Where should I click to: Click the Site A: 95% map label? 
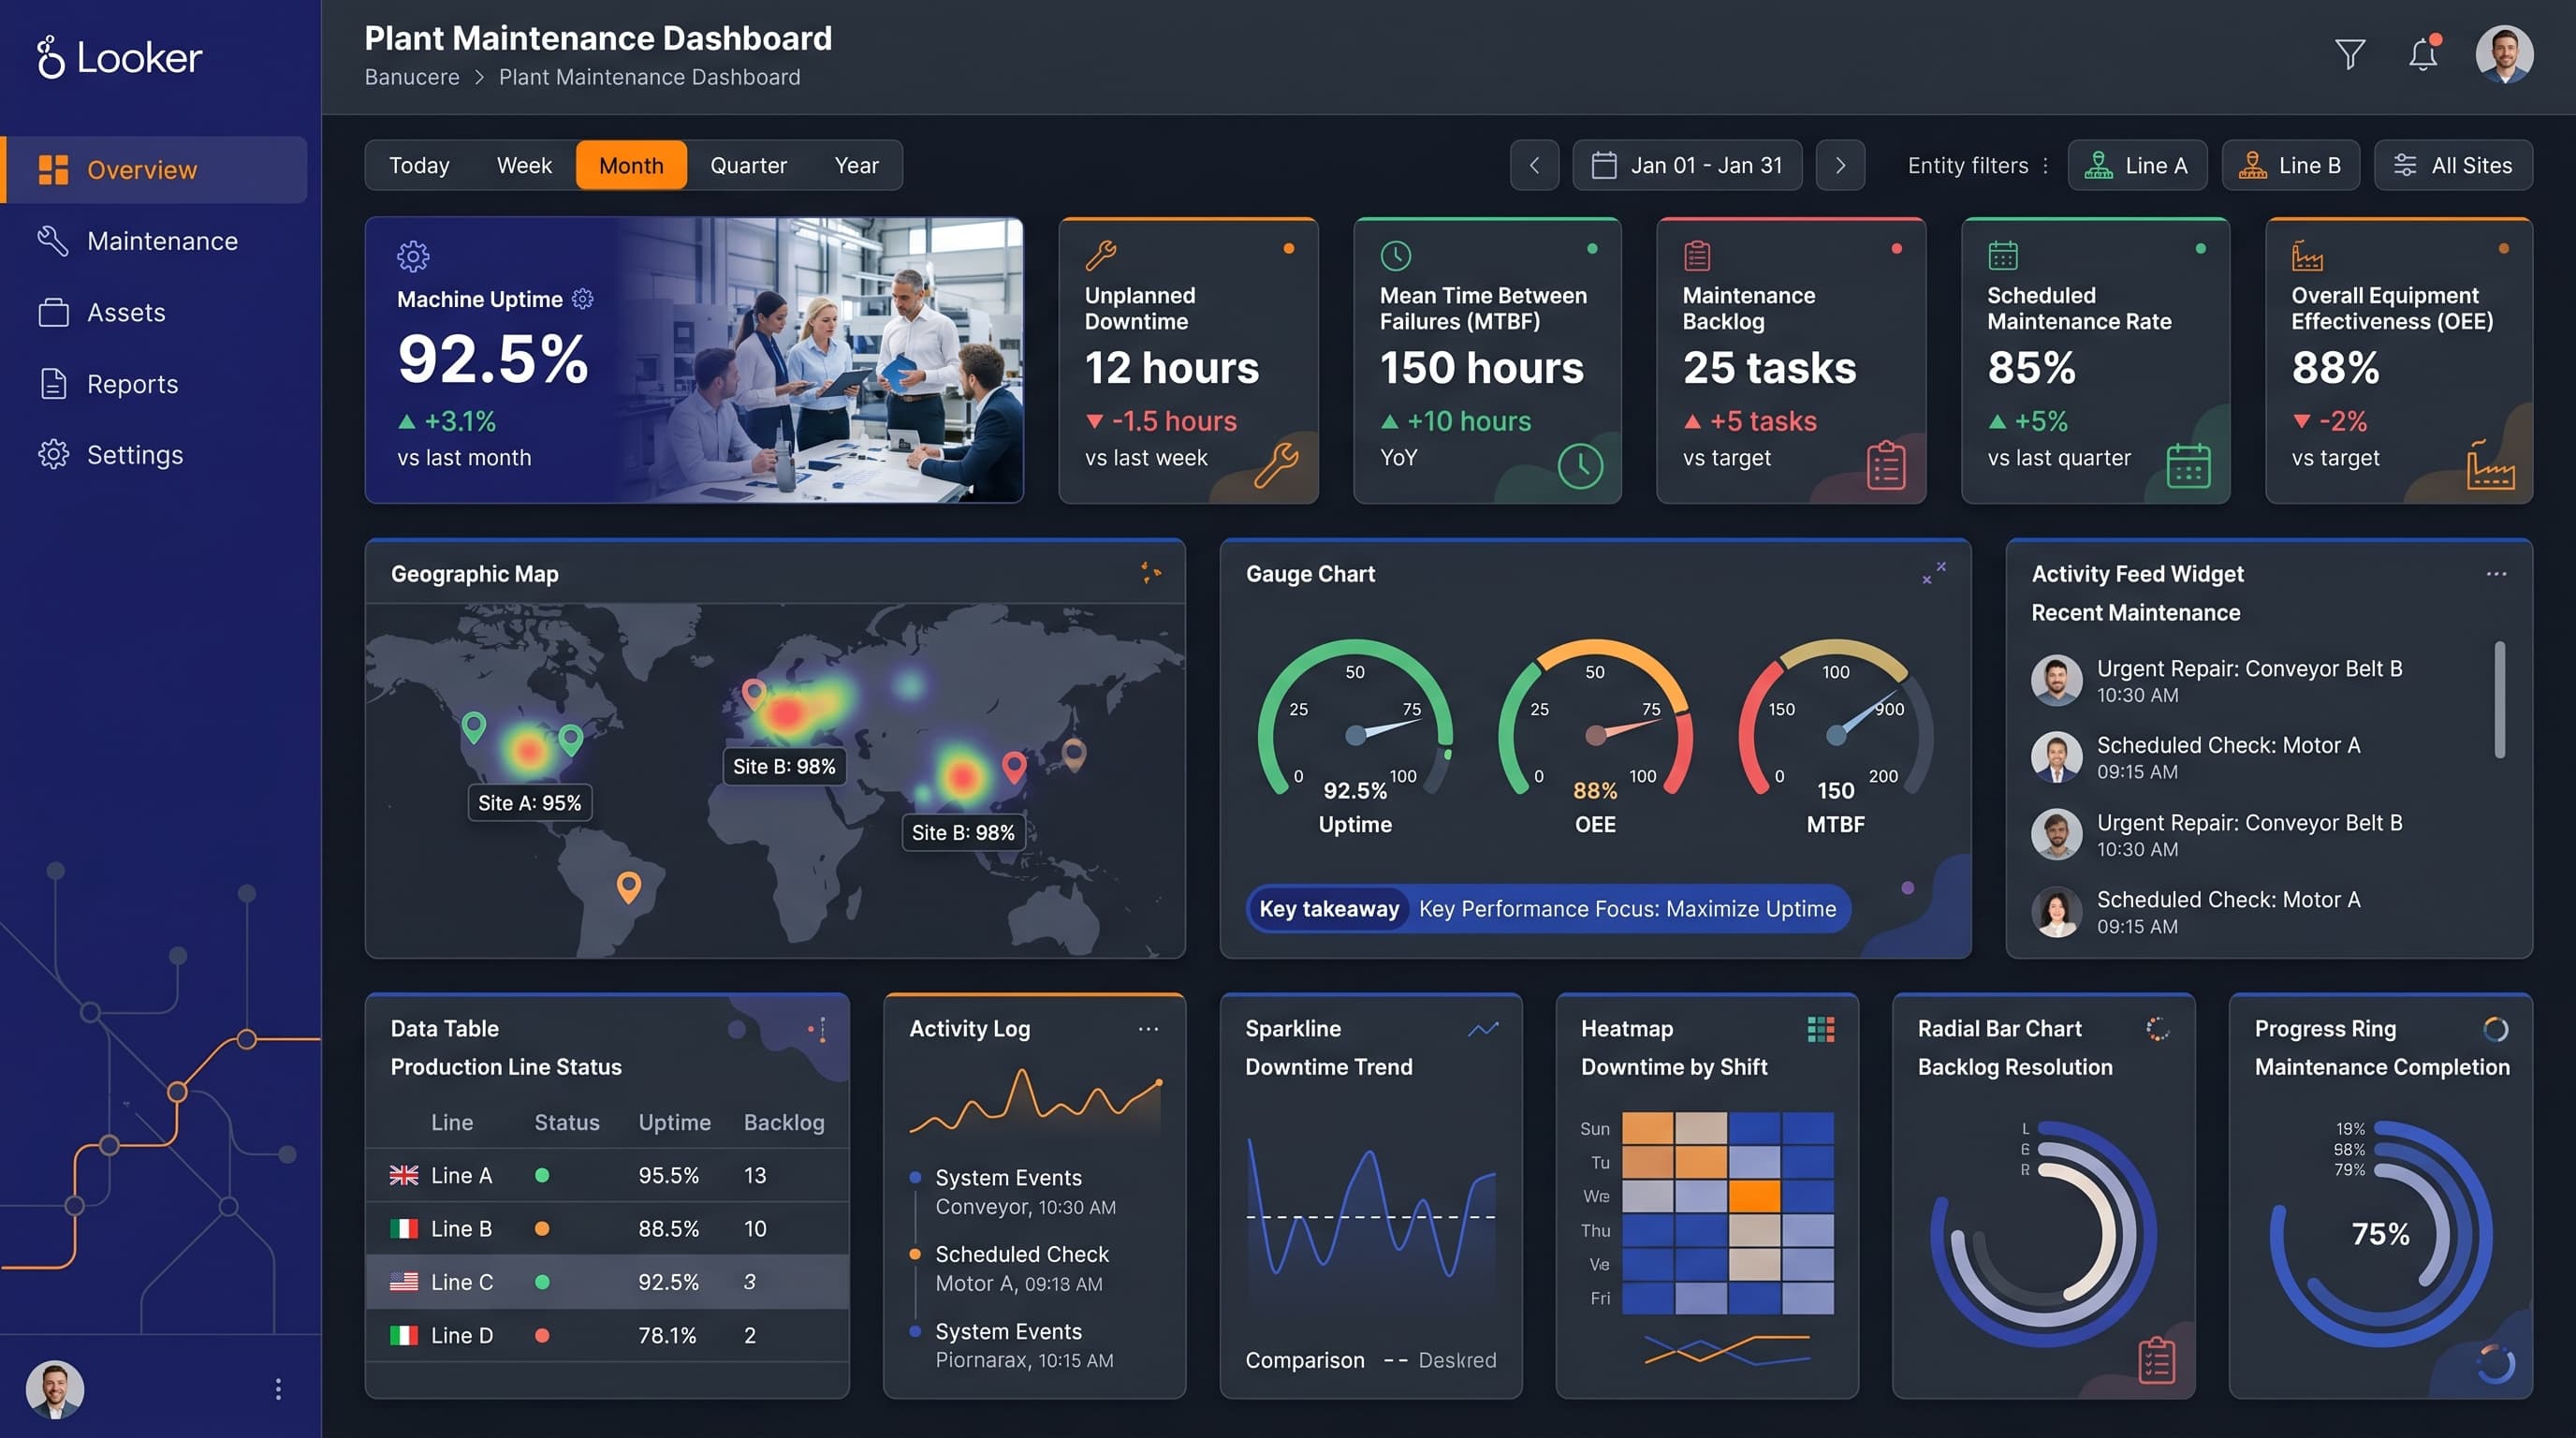pos(530,803)
